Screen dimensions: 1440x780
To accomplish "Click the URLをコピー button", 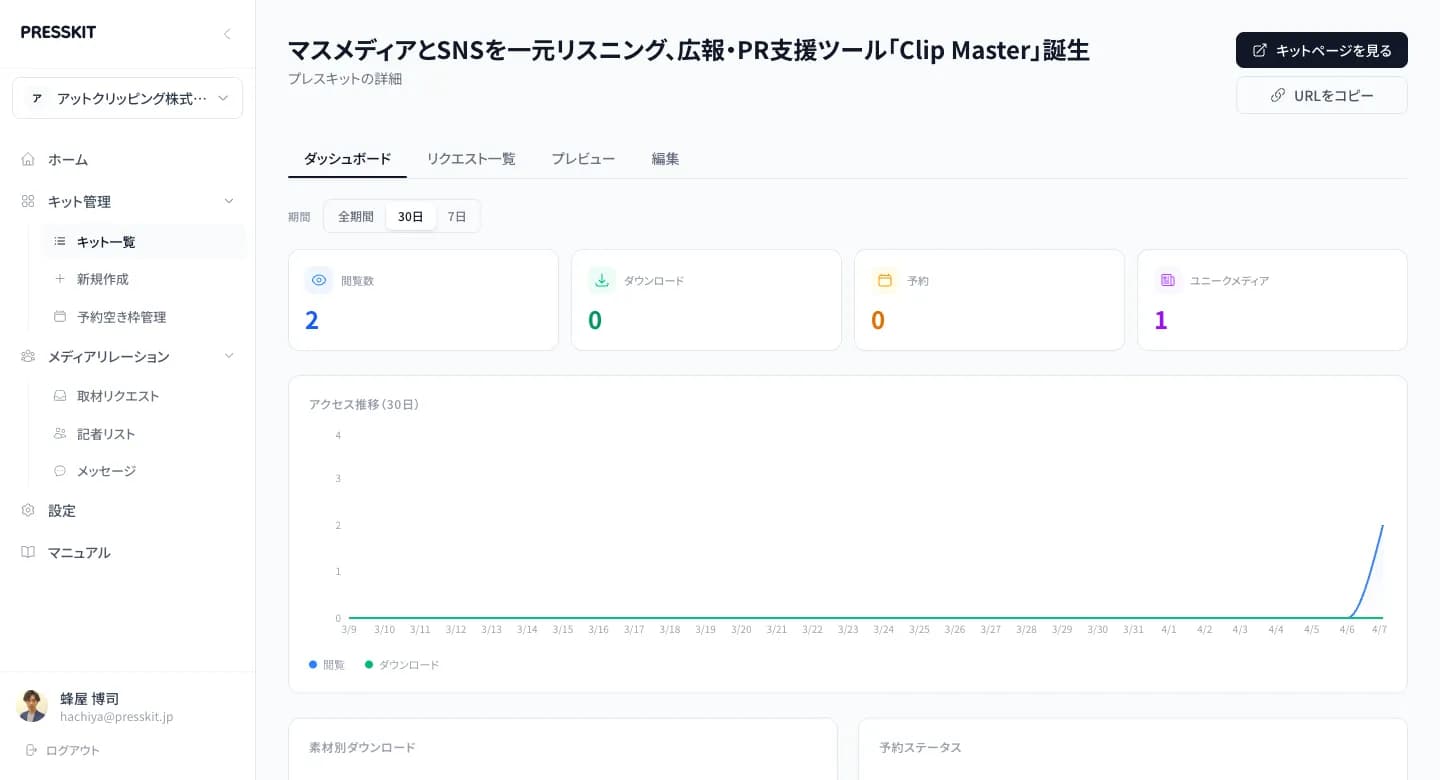I will (x=1322, y=96).
